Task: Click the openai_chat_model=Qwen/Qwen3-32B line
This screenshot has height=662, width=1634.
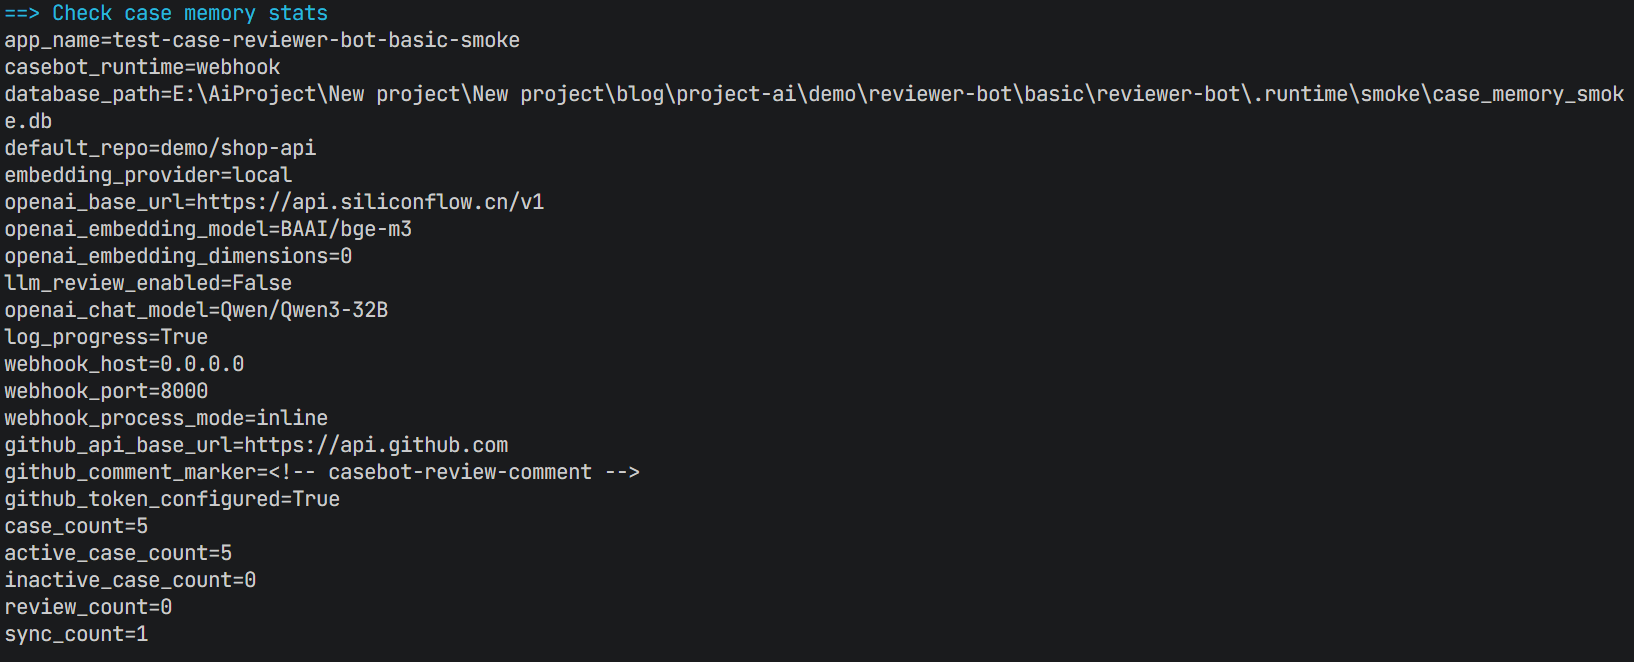Action: [x=196, y=310]
